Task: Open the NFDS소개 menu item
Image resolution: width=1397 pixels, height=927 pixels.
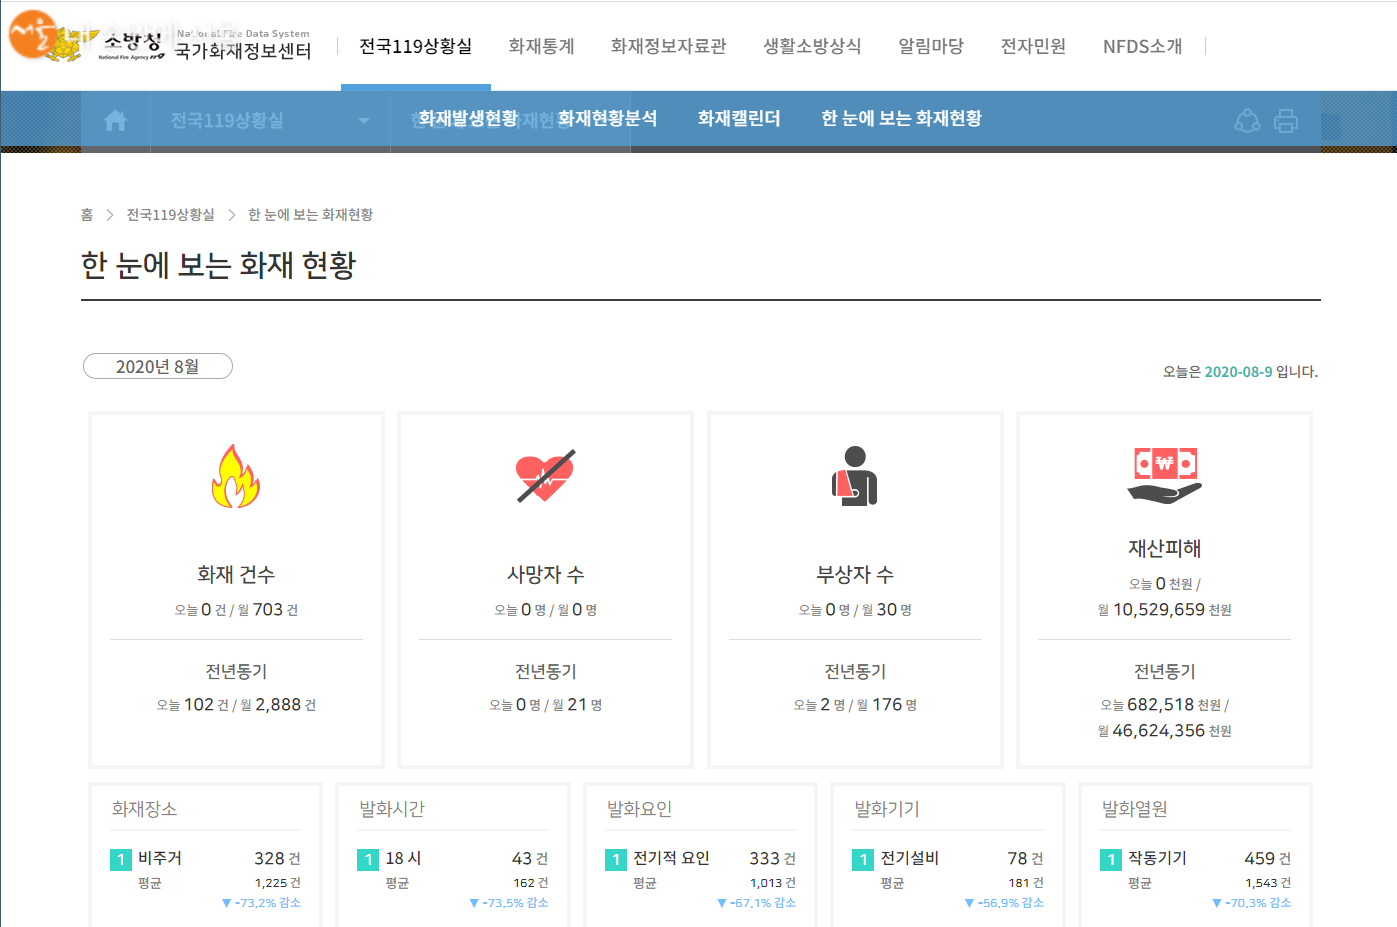Action: coord(1142,46)
